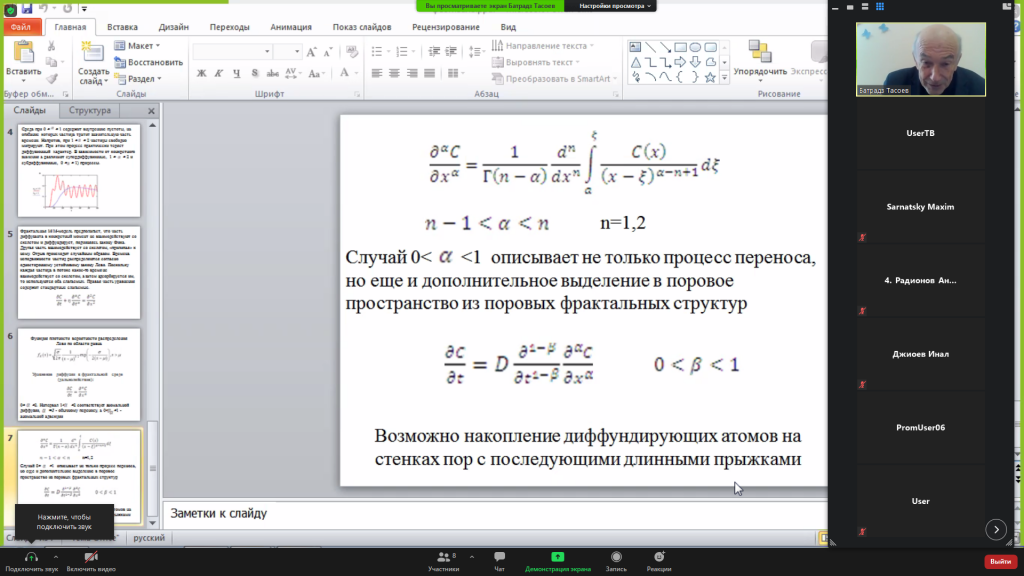
Task: Open the font name combo box
Action: point(232,52)
